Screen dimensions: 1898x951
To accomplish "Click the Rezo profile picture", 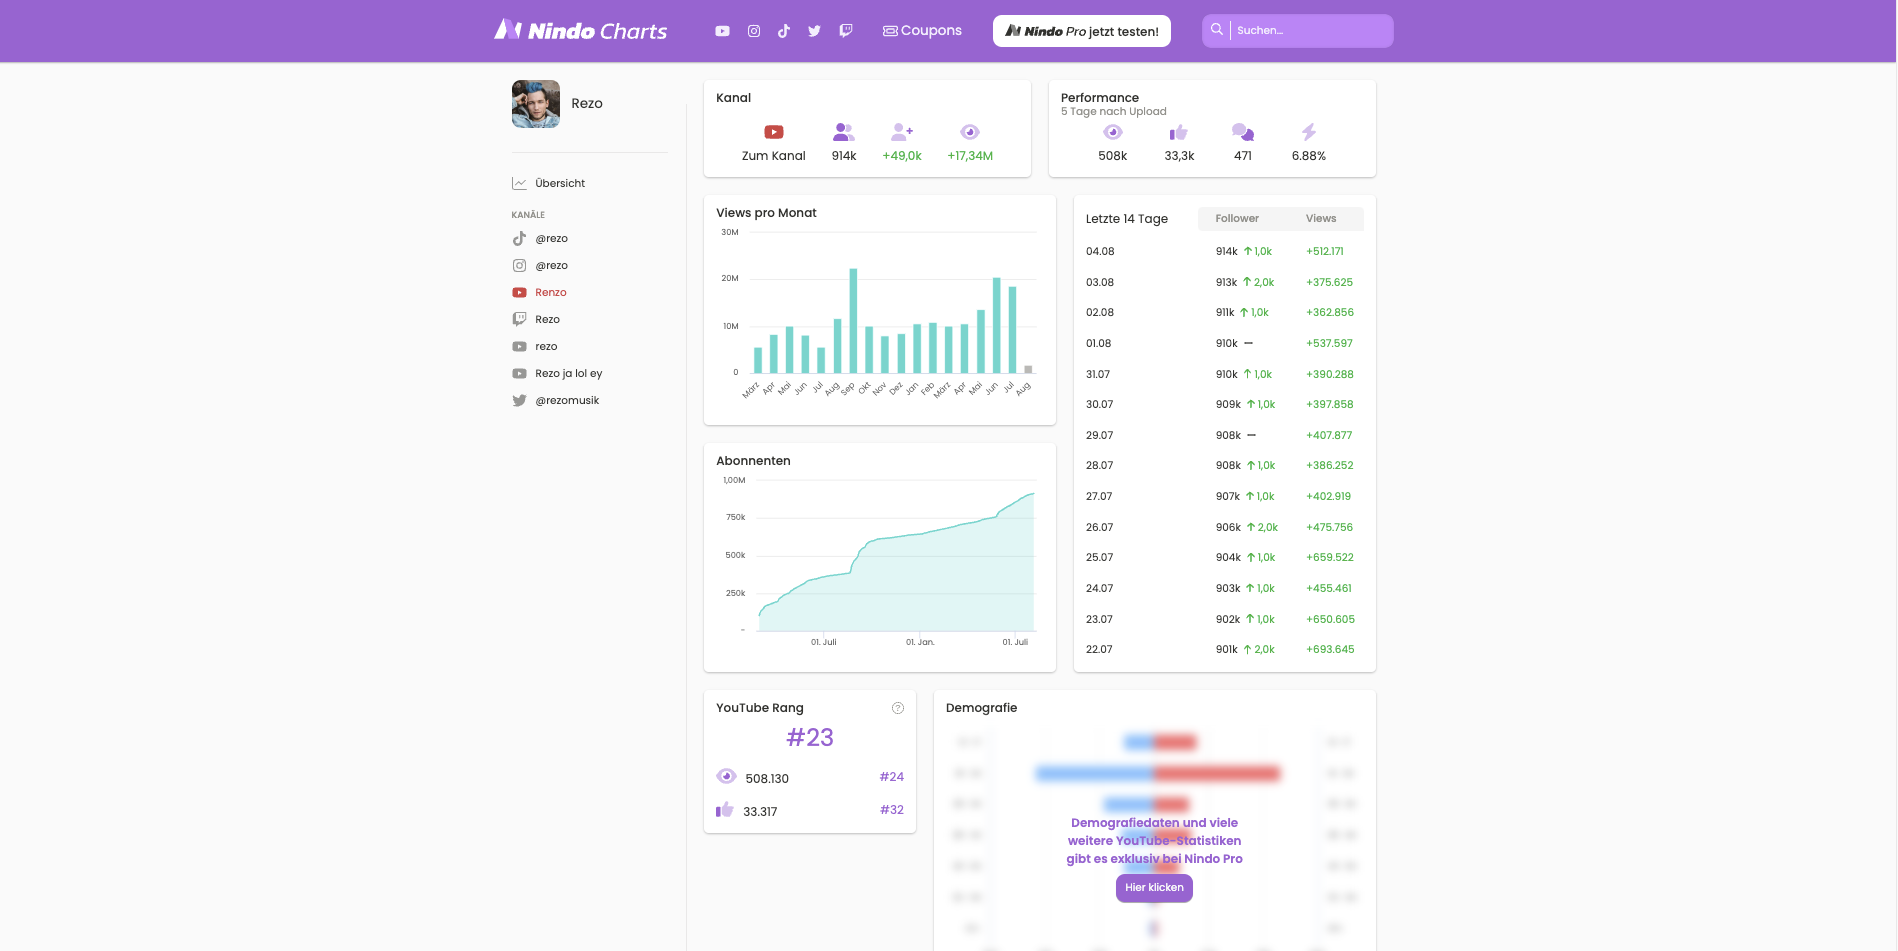I will [x=535, y=103].
